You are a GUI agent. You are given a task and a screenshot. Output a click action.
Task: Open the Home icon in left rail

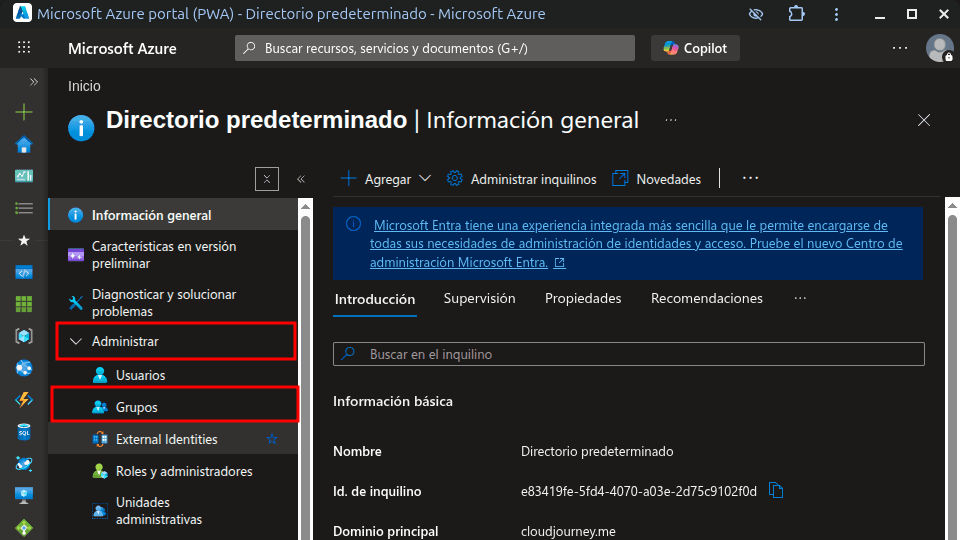click(x=24, y=145)
